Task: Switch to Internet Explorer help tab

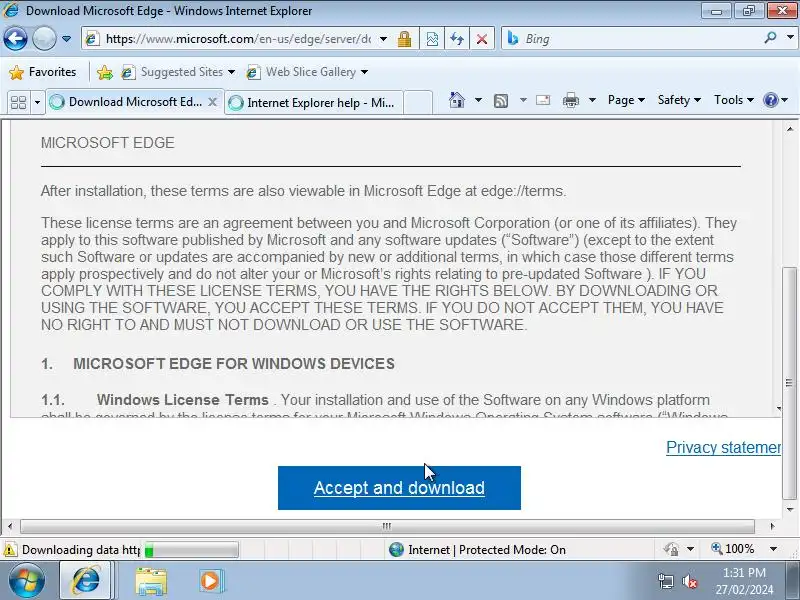Action: click(x=313, y=103)
